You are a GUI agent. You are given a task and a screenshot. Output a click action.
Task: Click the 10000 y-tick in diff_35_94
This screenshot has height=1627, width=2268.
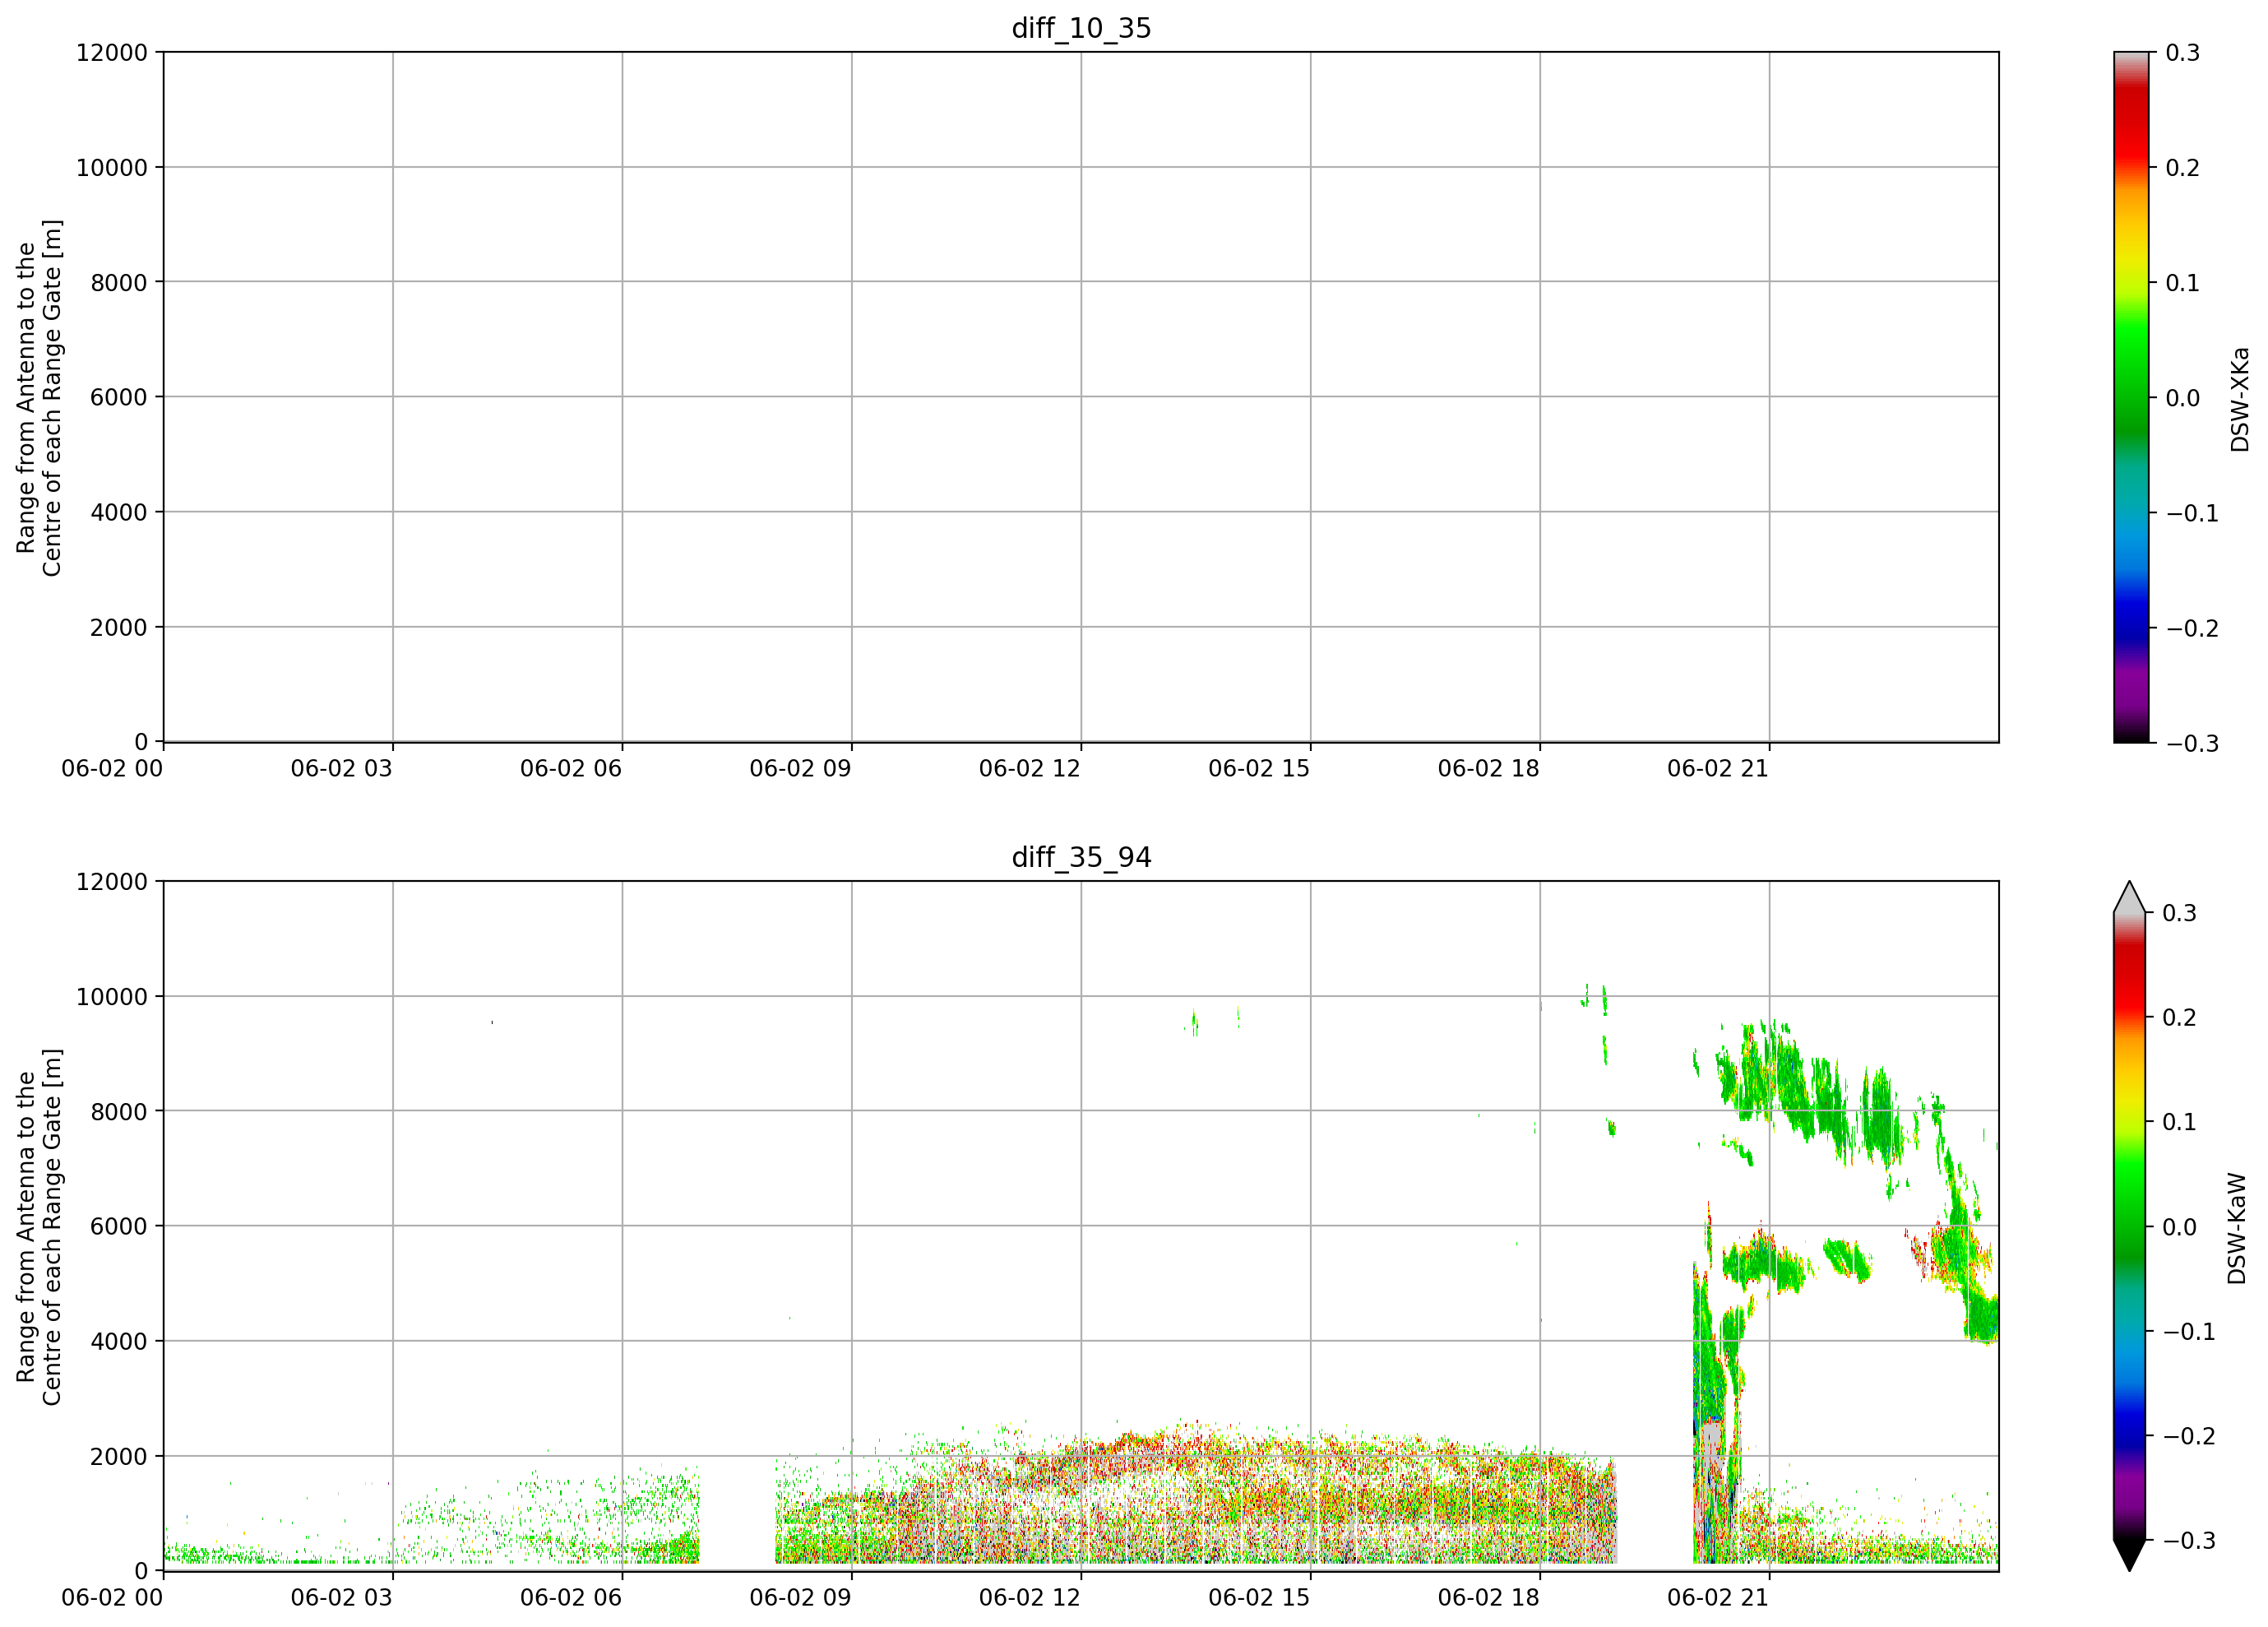pyautogui.click(x=112, y=996)
